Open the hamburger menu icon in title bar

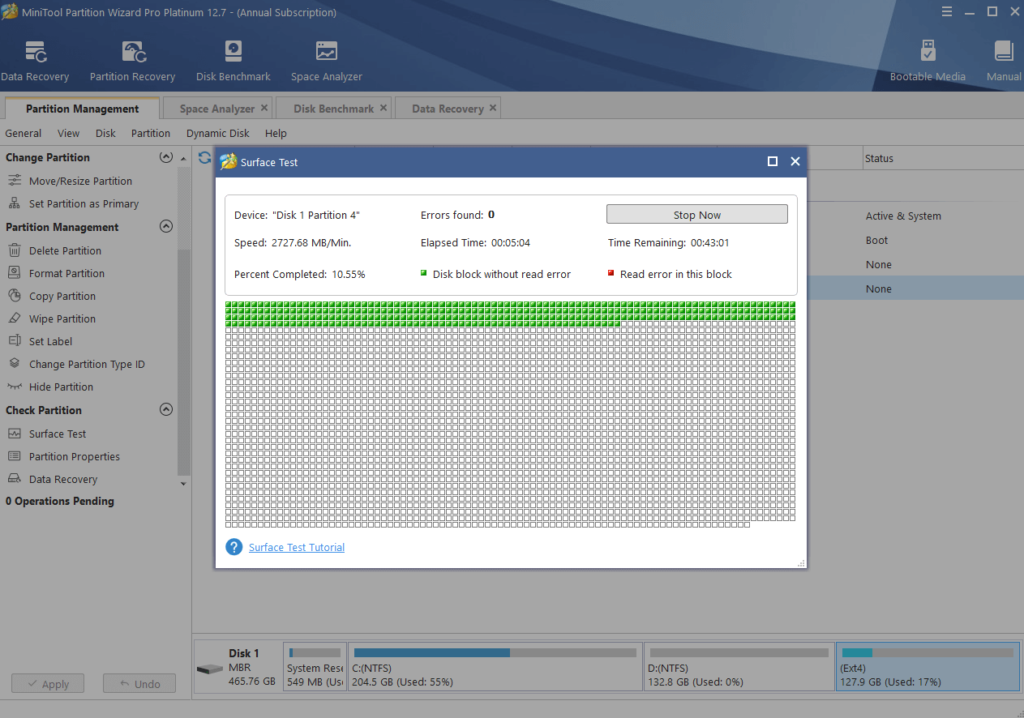[x=947, y=12]
